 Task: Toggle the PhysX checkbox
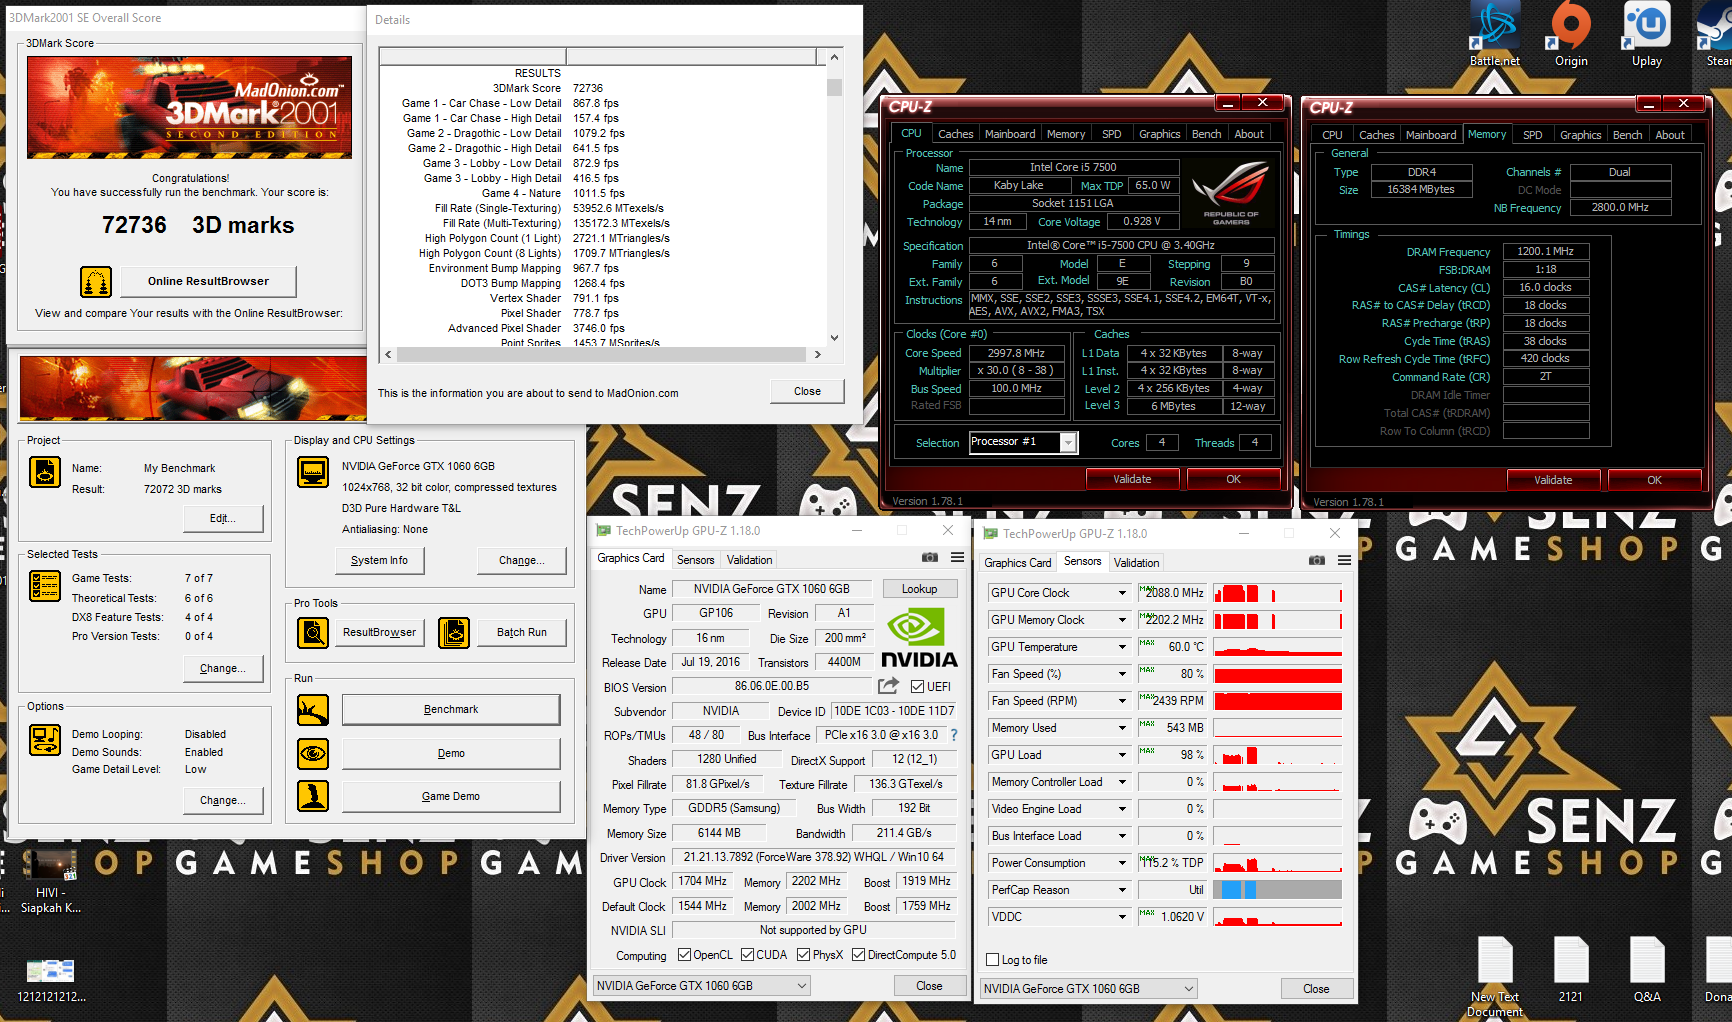(x=803, y=955)
